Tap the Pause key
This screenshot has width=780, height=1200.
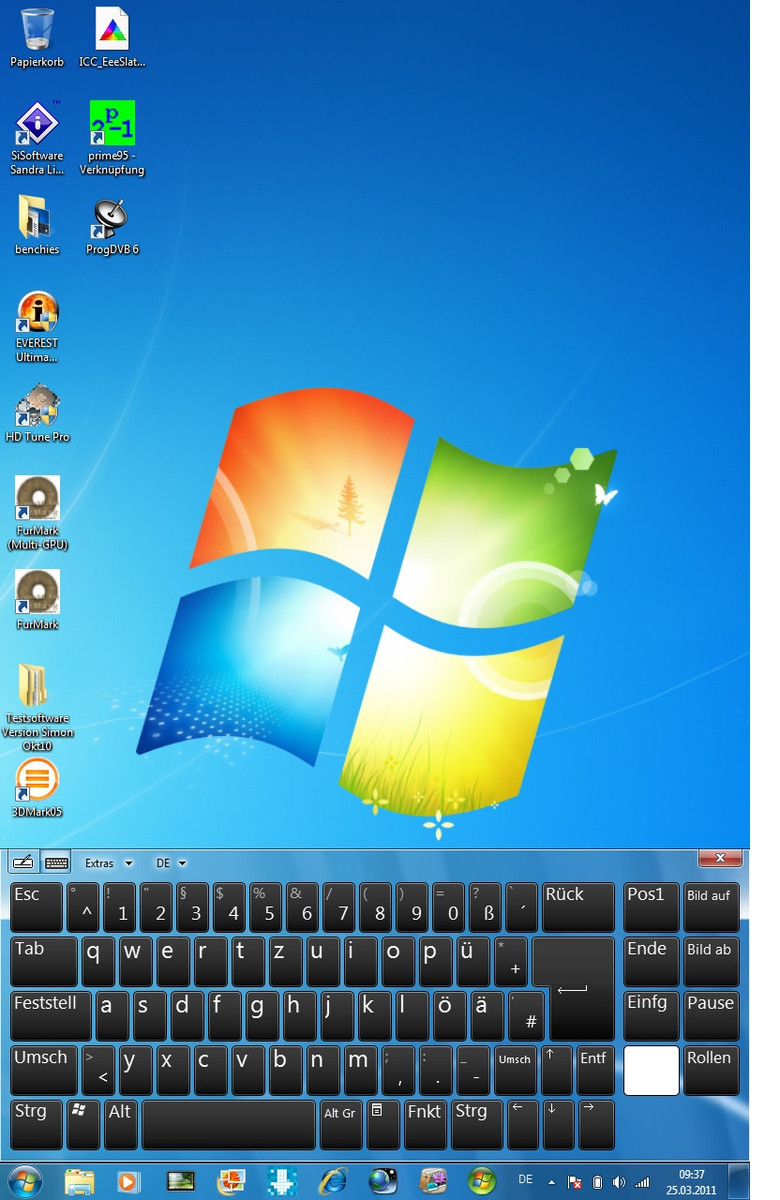(x=711, y=1016)
